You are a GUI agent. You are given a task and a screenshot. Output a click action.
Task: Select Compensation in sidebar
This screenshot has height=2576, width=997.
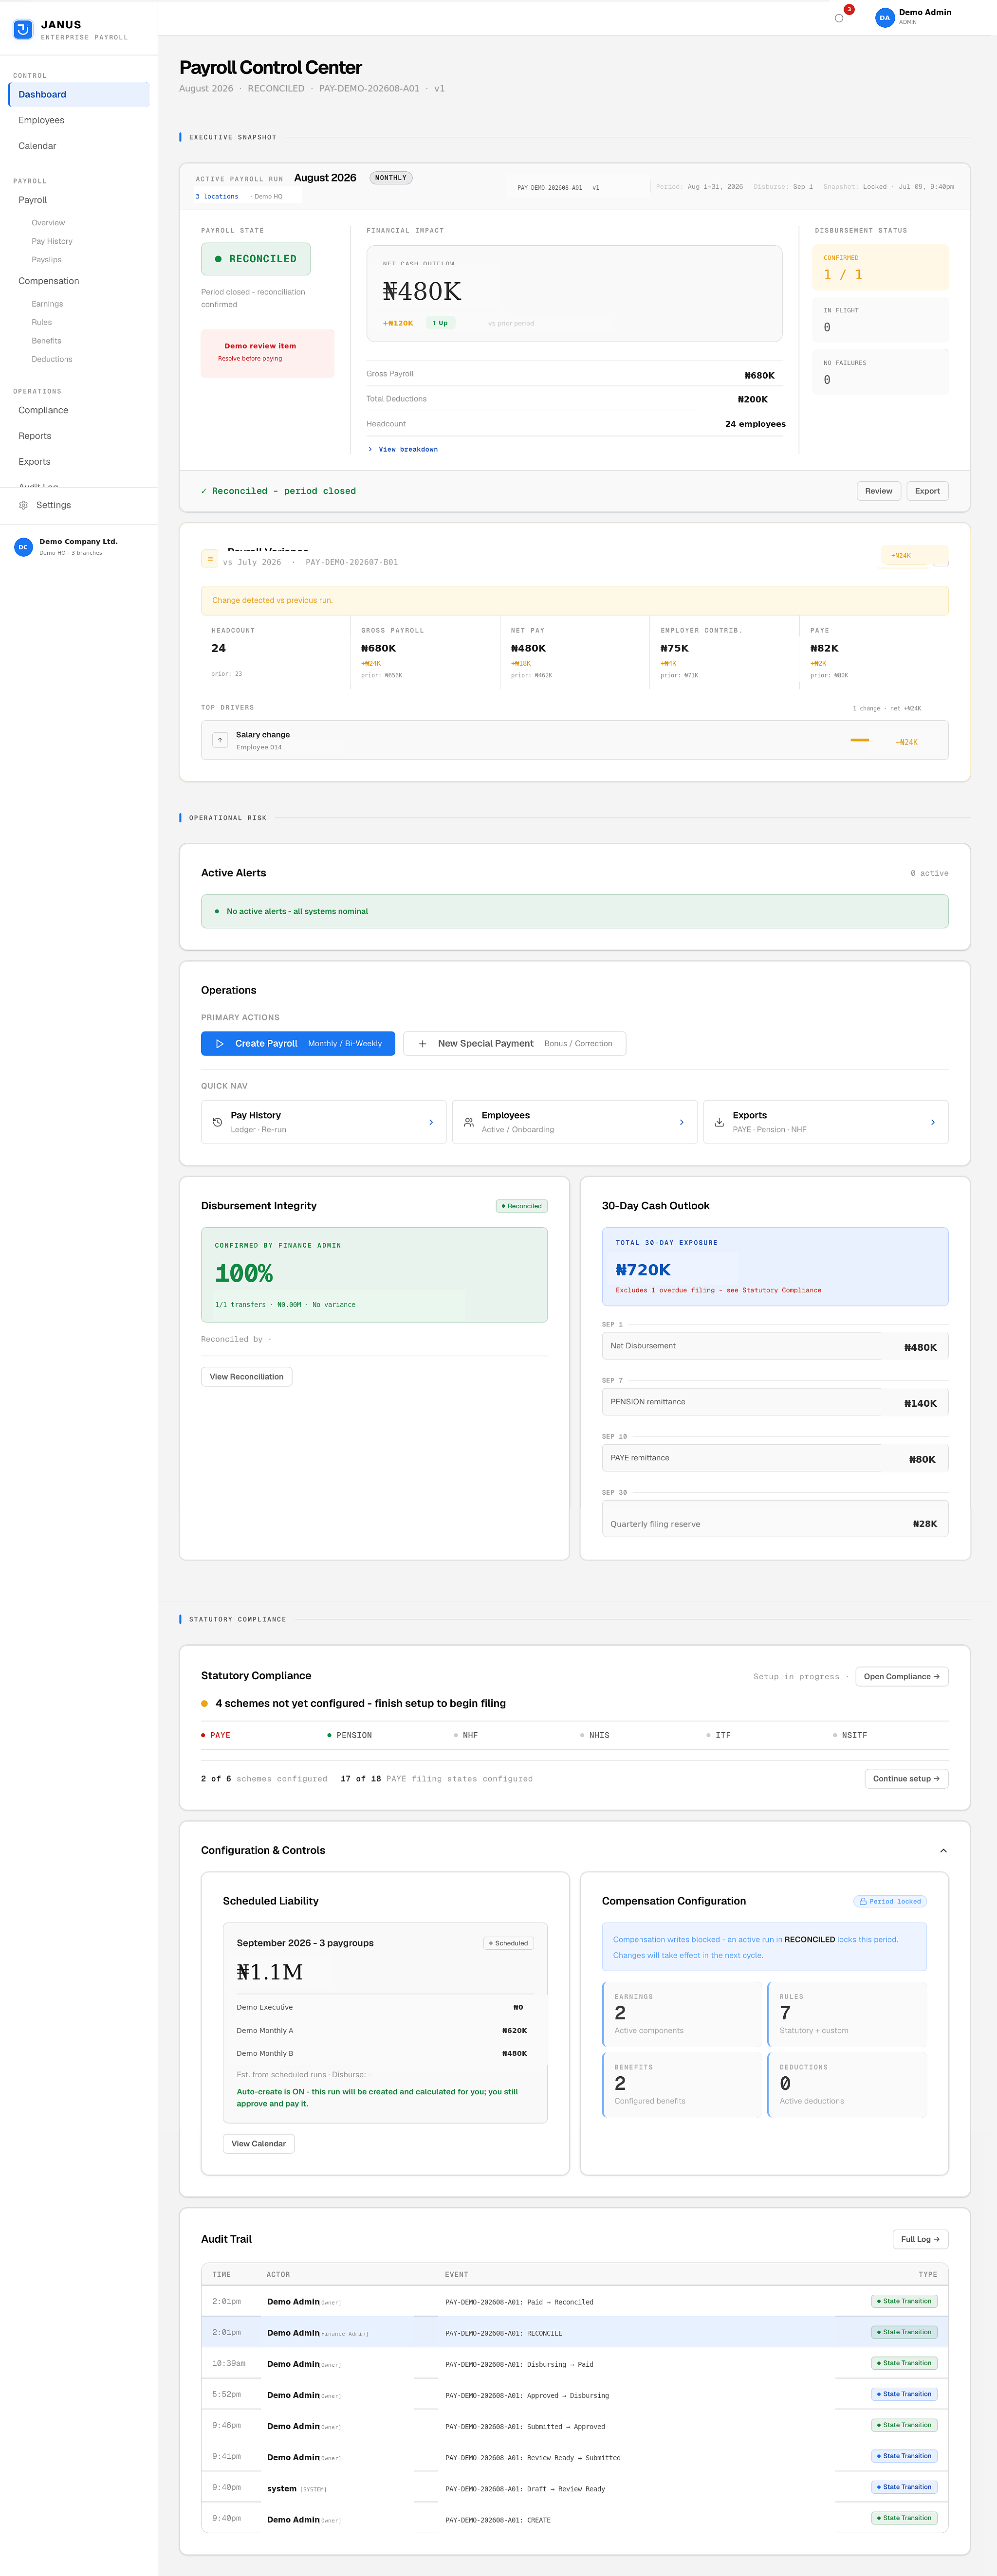pyautogui.click(x=79, y=281)
